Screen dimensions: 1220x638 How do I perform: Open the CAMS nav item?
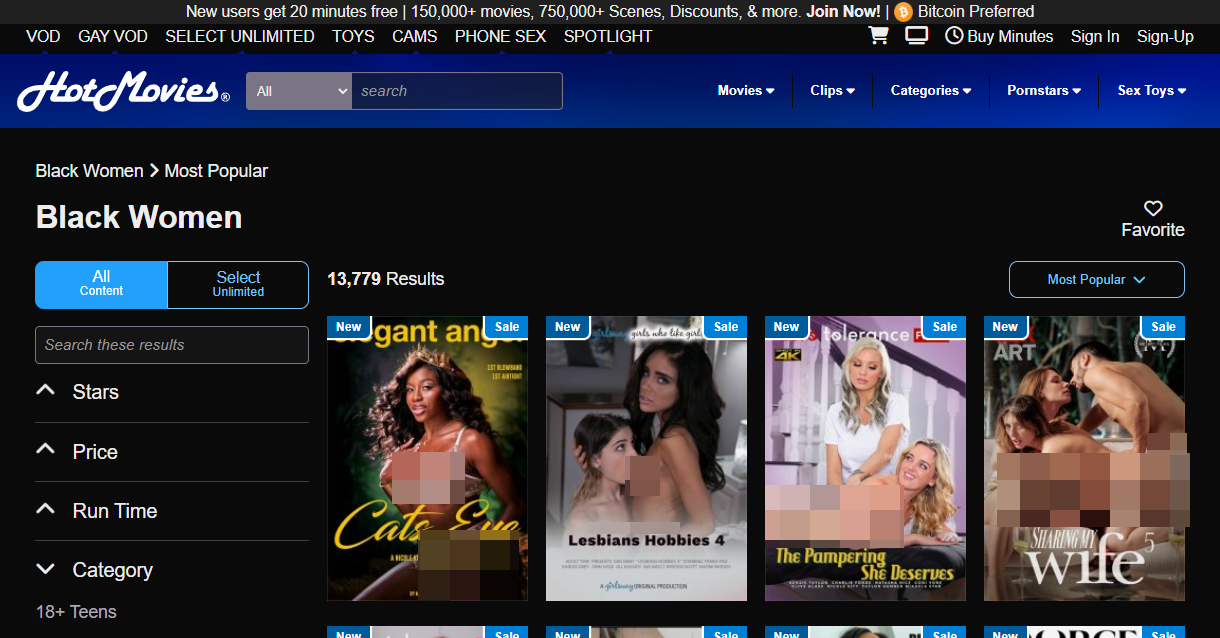(415, 36)
